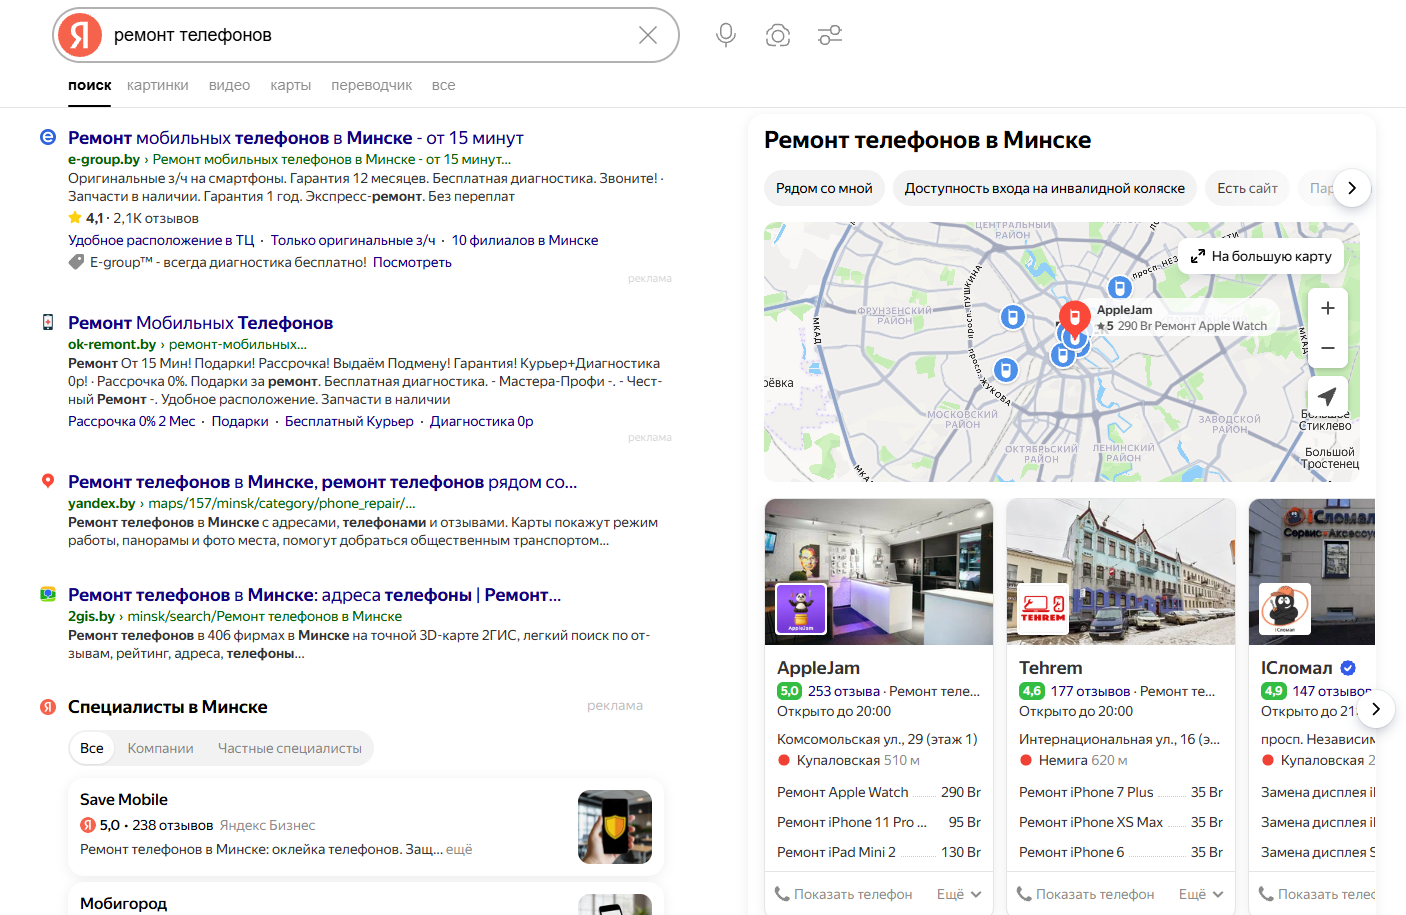Open the Бесплатный Курьер sitelink
This screenshot has height=915, width=1406.
click(x=349, y=421)
